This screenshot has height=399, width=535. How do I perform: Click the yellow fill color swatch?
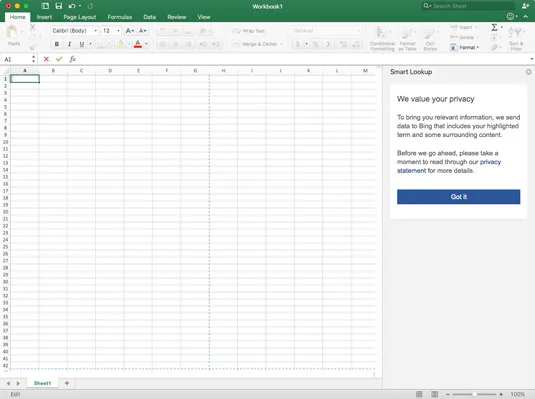121,44
